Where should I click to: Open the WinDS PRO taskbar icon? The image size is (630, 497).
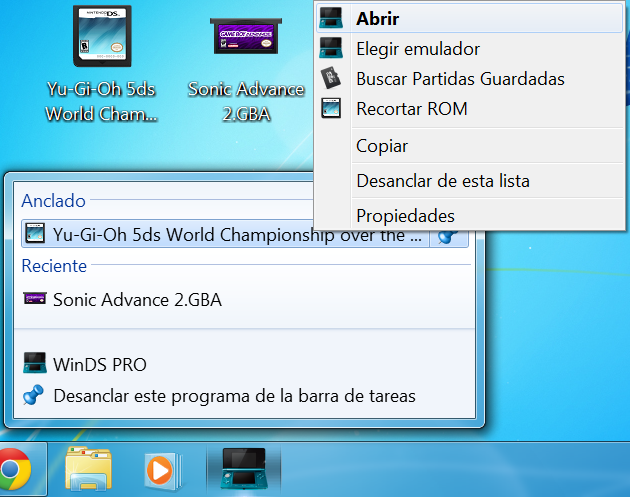244,469
